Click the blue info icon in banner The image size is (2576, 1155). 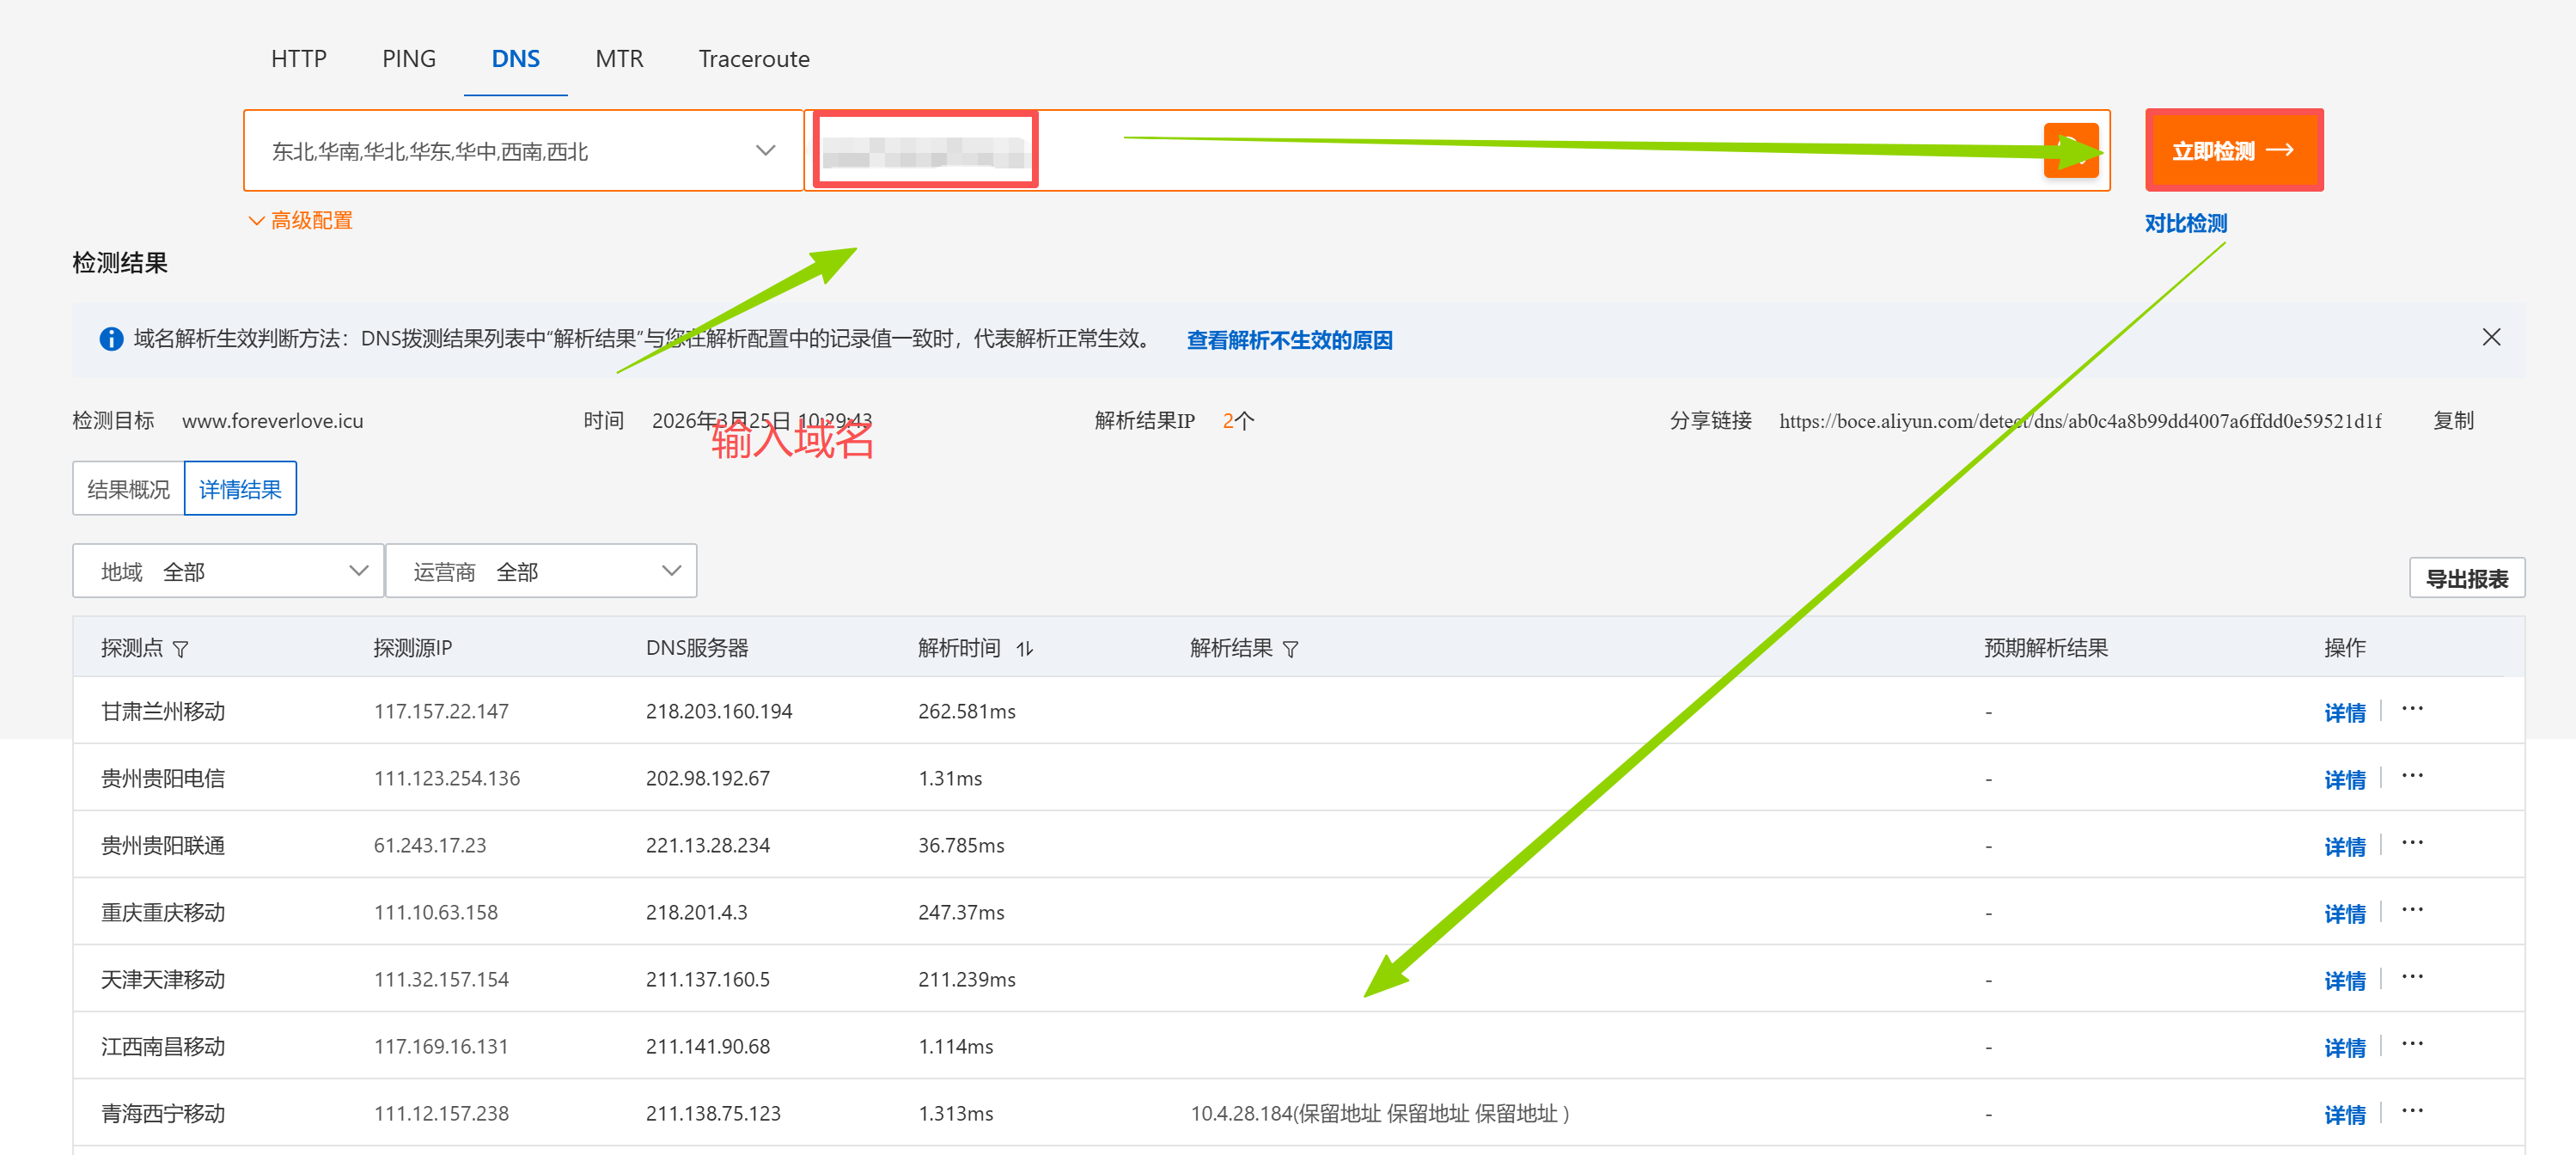click(x=111, y=339)
